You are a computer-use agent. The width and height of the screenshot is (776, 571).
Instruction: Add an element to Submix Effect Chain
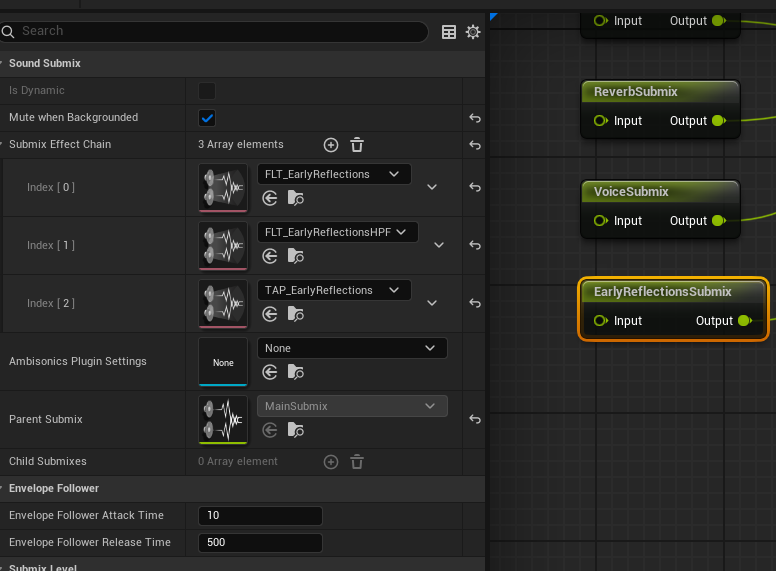point(331,145)
